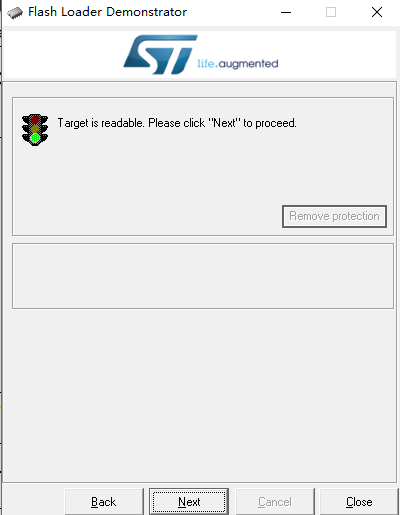Click the Flash Loader Demonstrator title text

107,12
